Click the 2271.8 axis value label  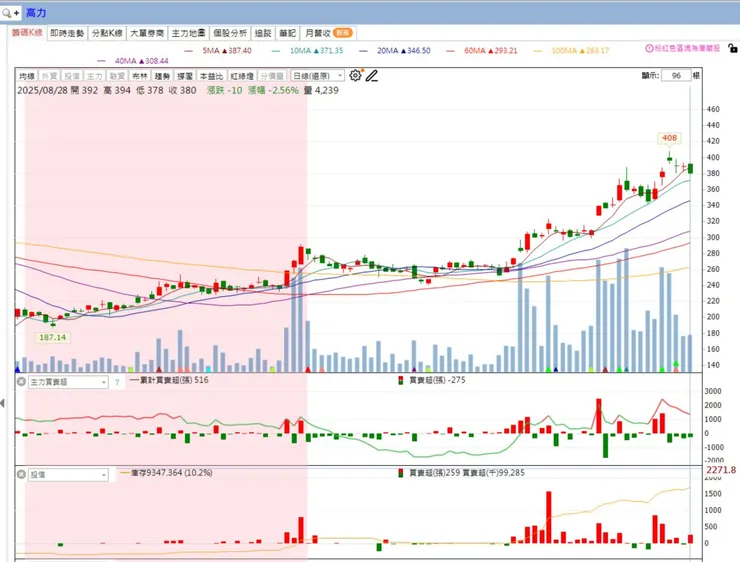[x=721, y=470]
